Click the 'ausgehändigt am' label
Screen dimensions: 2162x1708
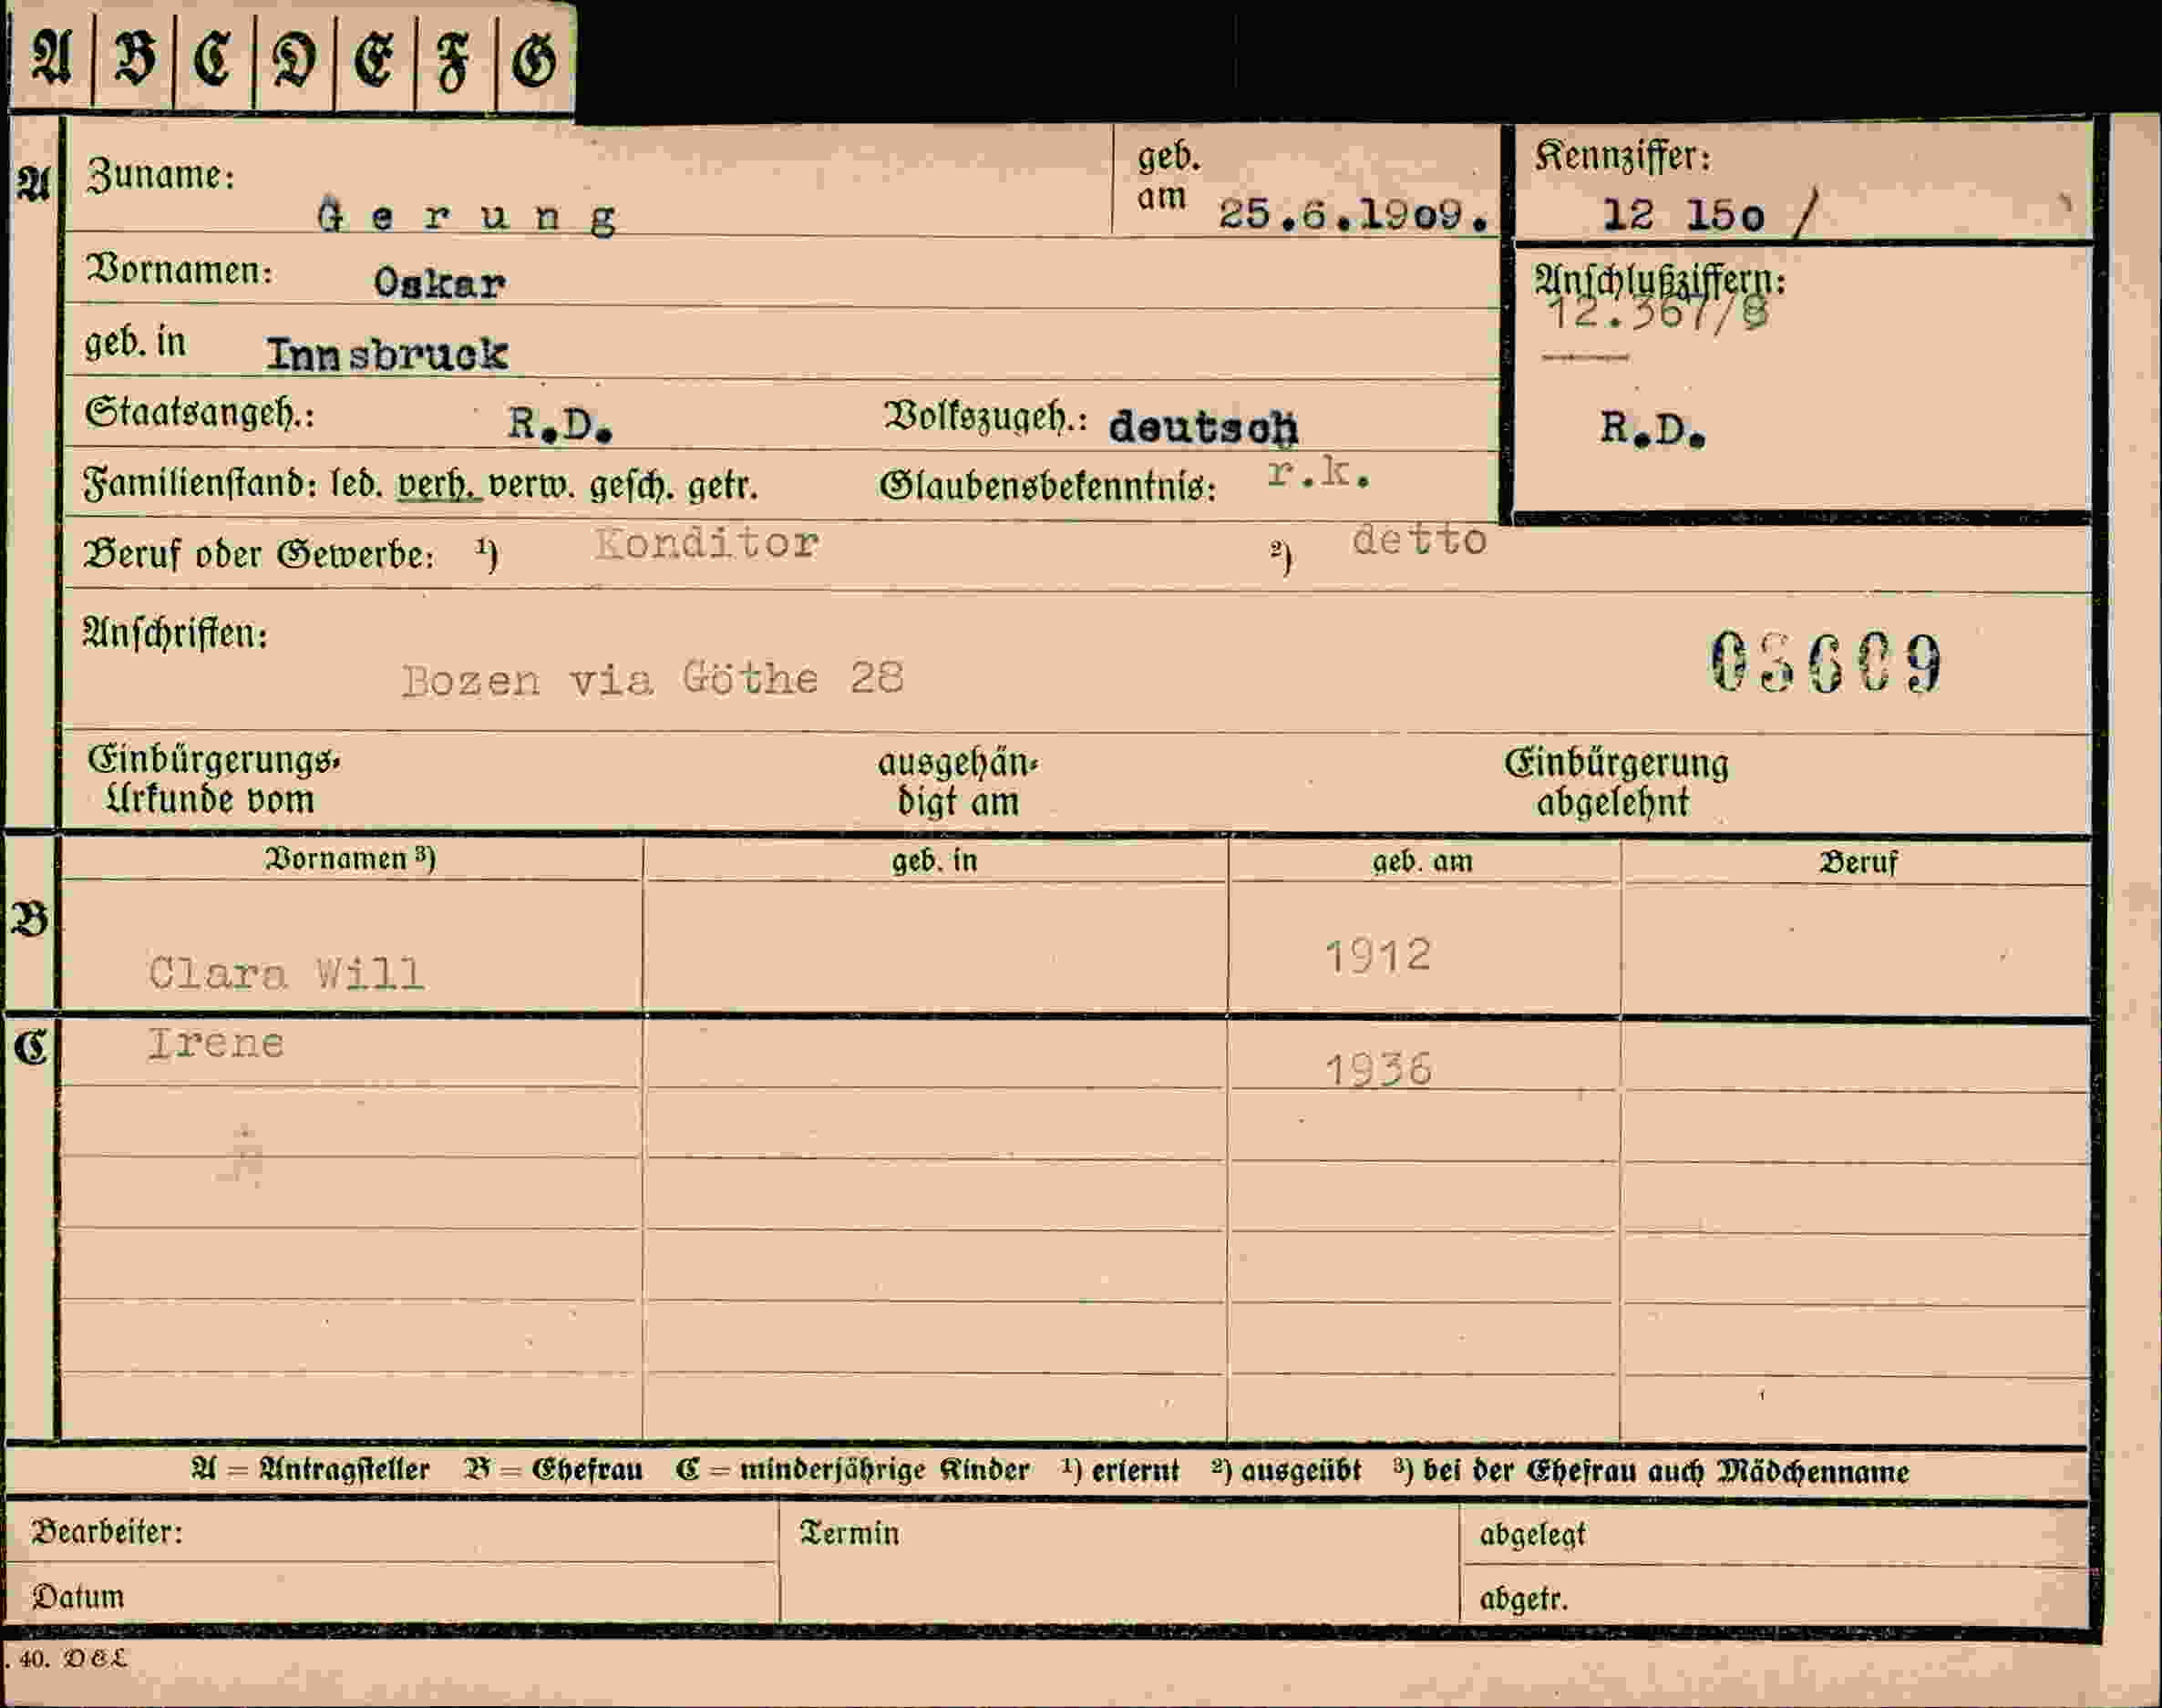coord(958,782)
